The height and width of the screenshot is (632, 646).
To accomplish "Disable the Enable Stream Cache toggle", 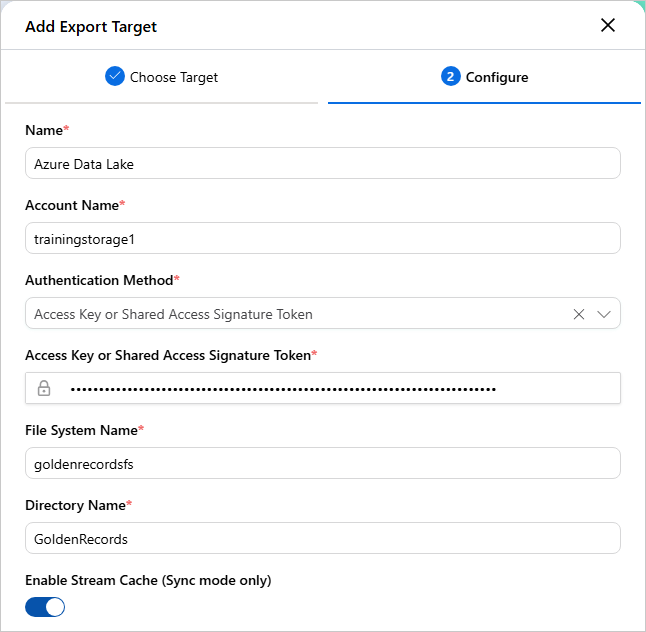I will coord(45,607).
